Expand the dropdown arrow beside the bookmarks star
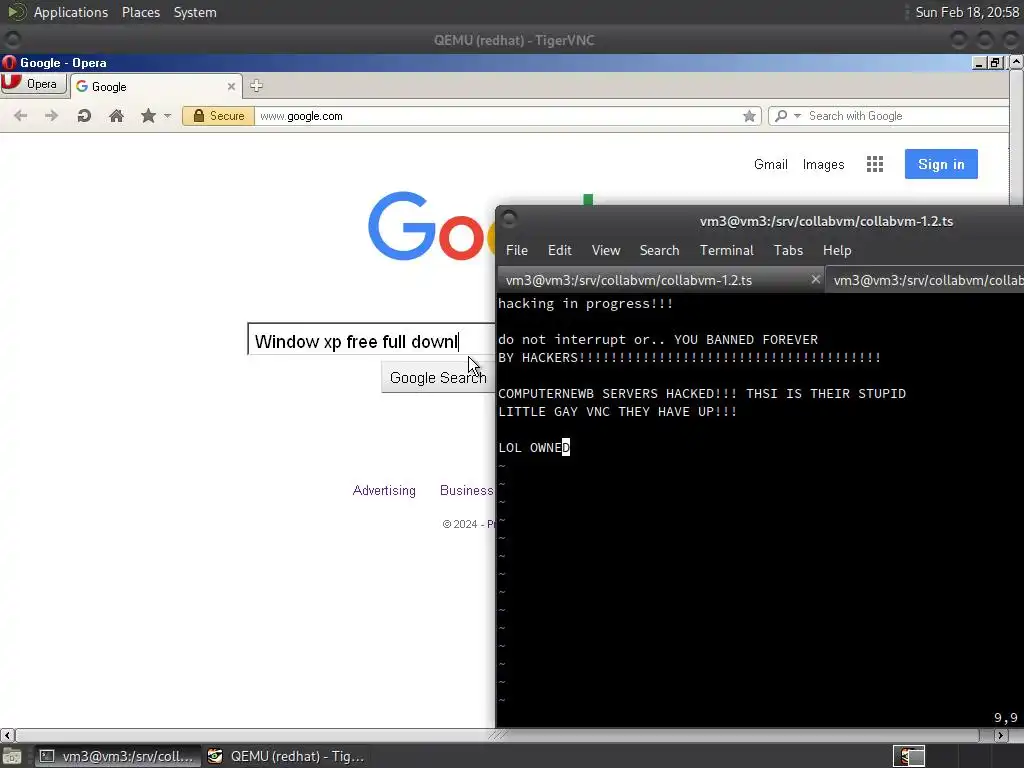This screenshot has height=768, width=1024. click(168, 116)
